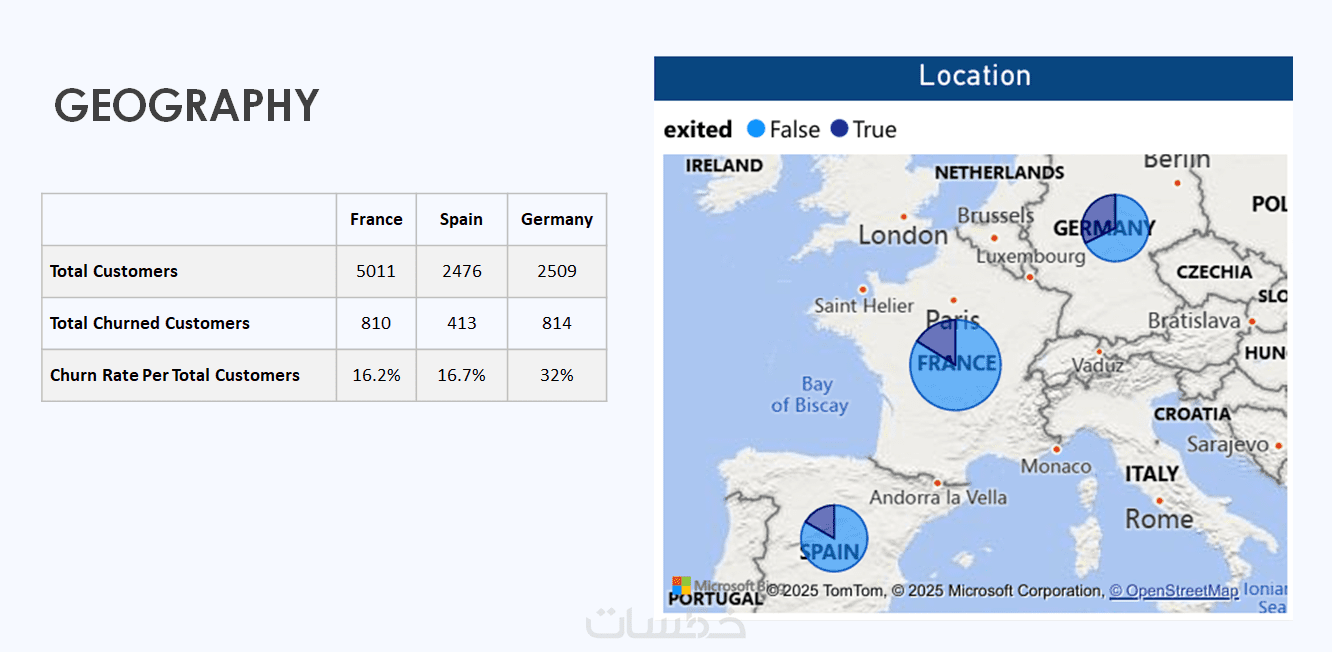The width and height of the screenshot is (1332, 652).
Task: Click the GEOGRAPHY slide heading
Action: [187, 105]
